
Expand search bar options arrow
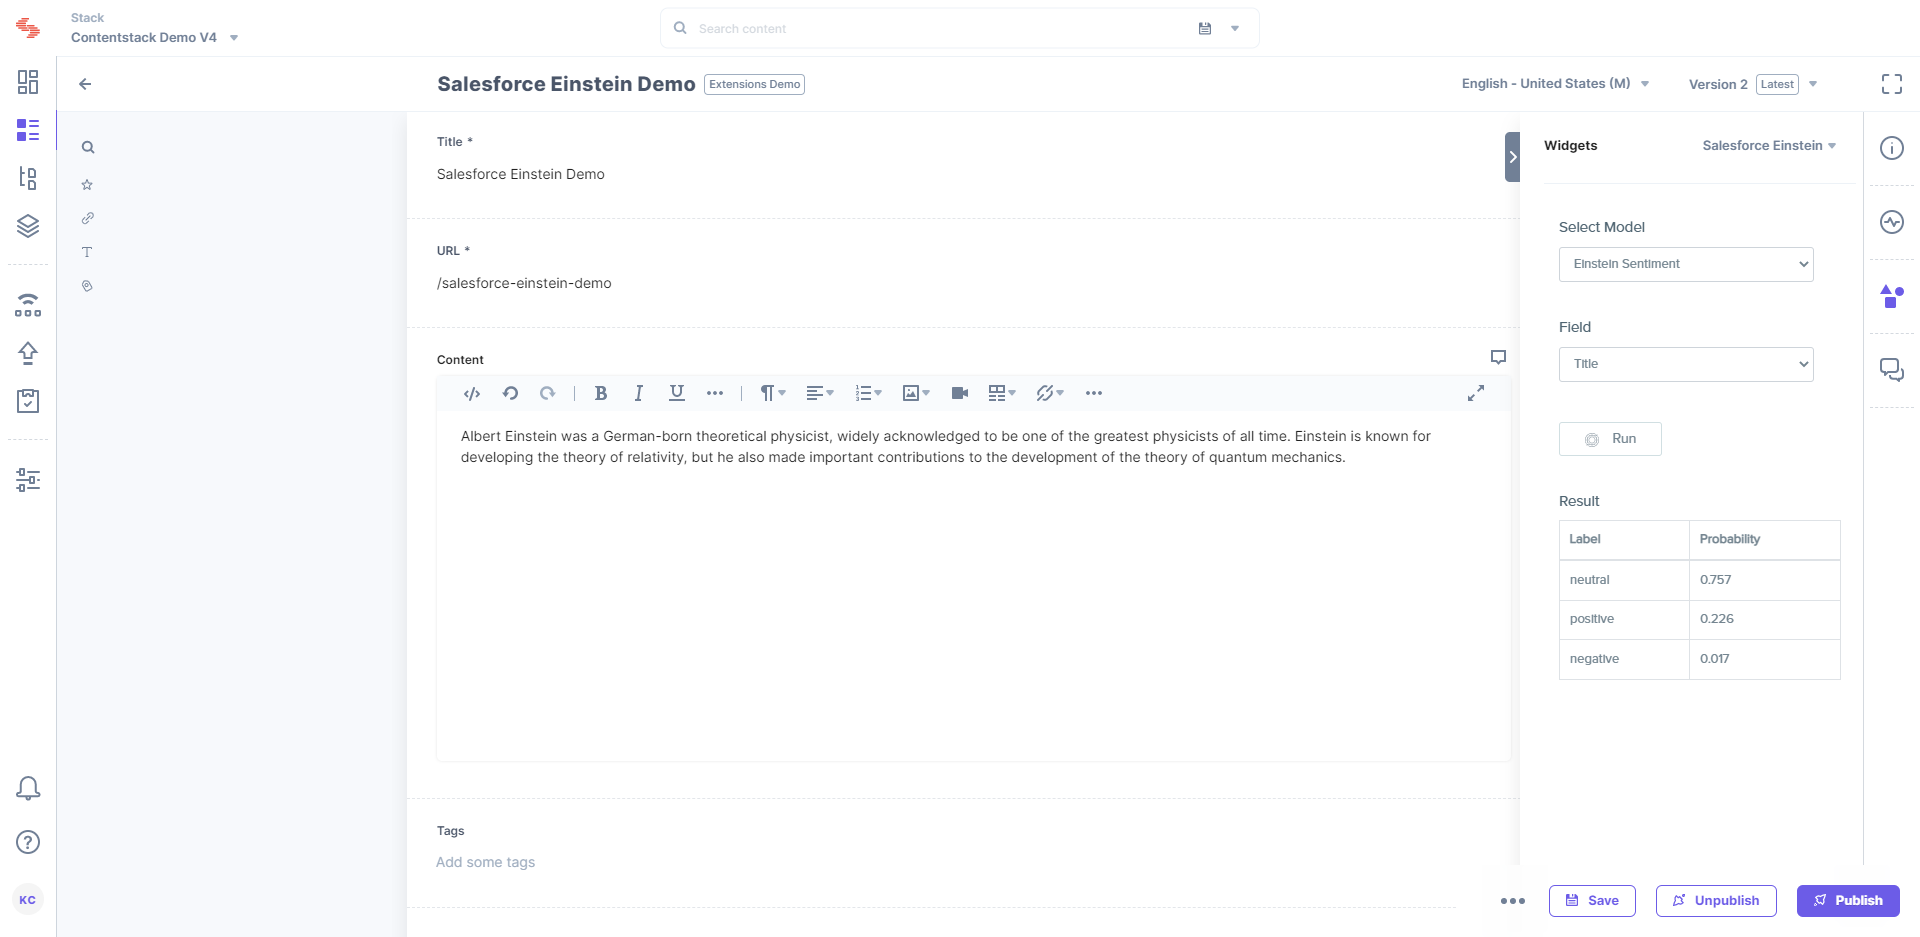pos(1235,29)
